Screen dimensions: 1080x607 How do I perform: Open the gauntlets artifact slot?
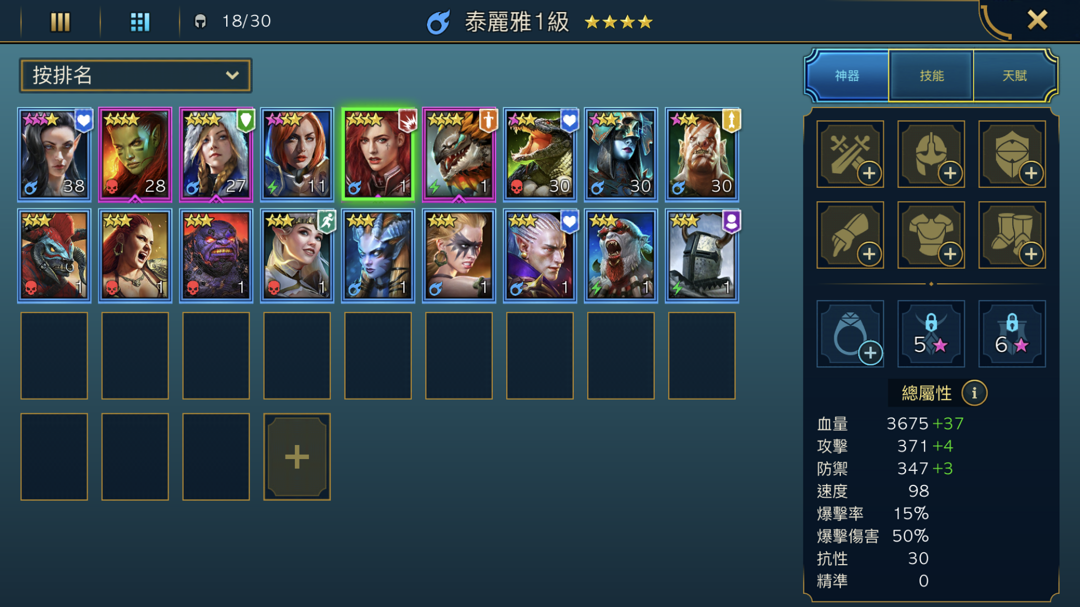(850, 235)
